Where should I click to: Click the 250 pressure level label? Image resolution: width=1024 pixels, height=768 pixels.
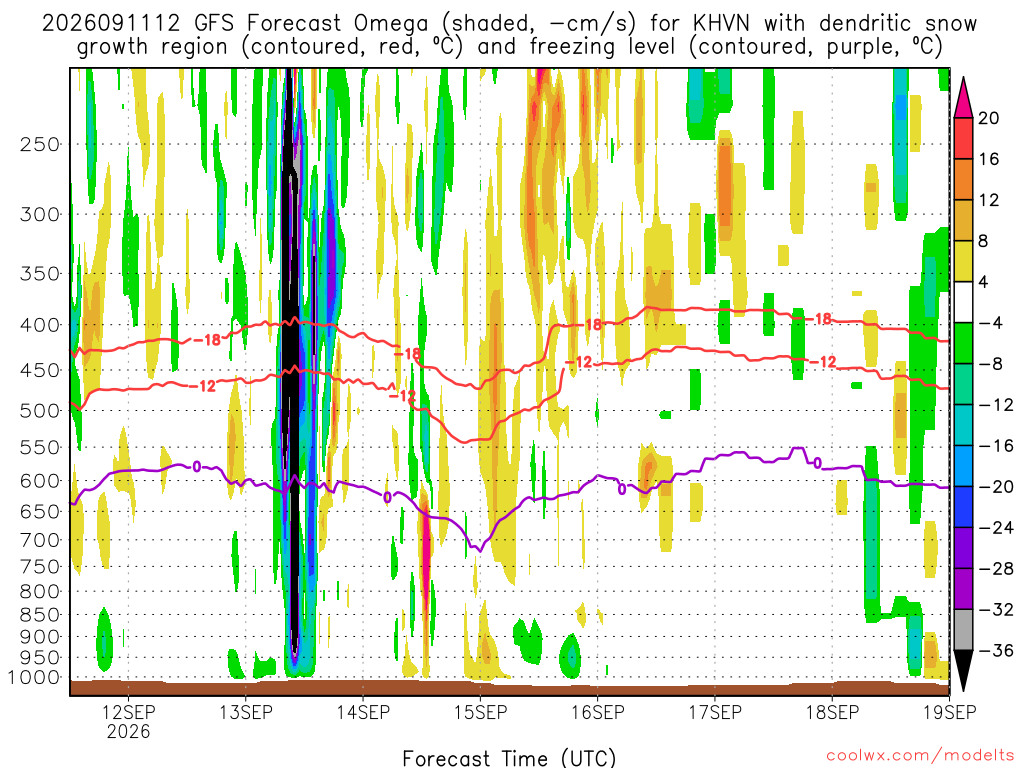tap(40, 144)
